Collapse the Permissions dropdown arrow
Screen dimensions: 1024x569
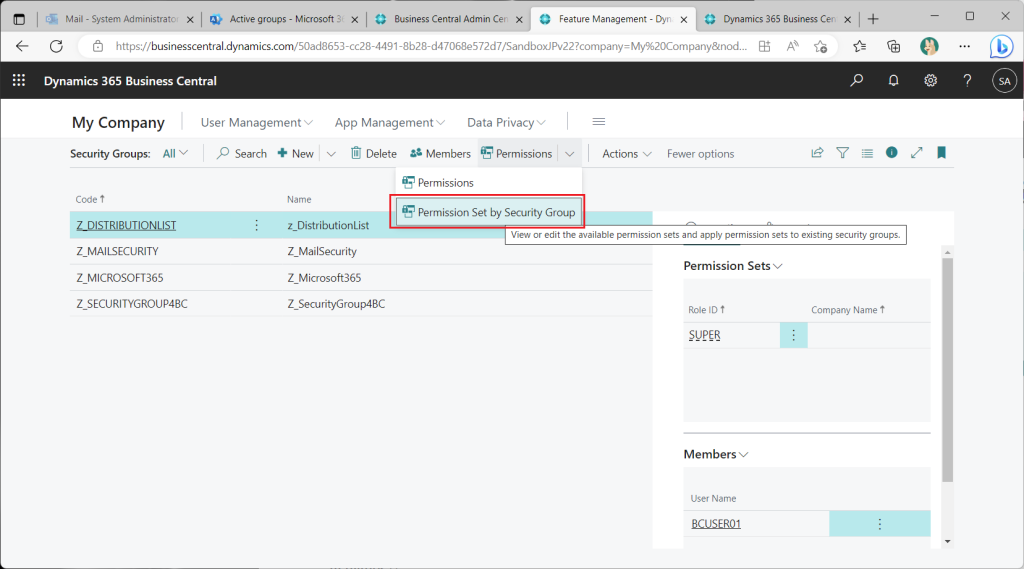(569, 154)
